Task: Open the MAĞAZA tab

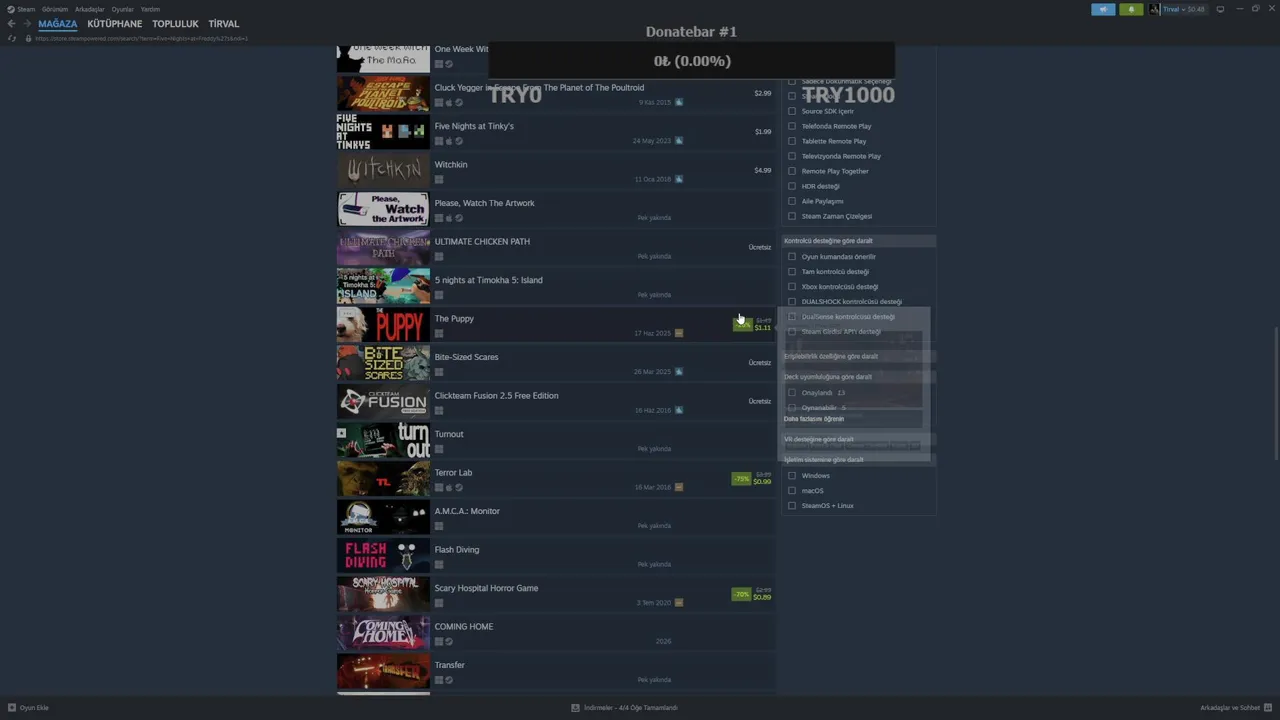Action: coord(58,24)
